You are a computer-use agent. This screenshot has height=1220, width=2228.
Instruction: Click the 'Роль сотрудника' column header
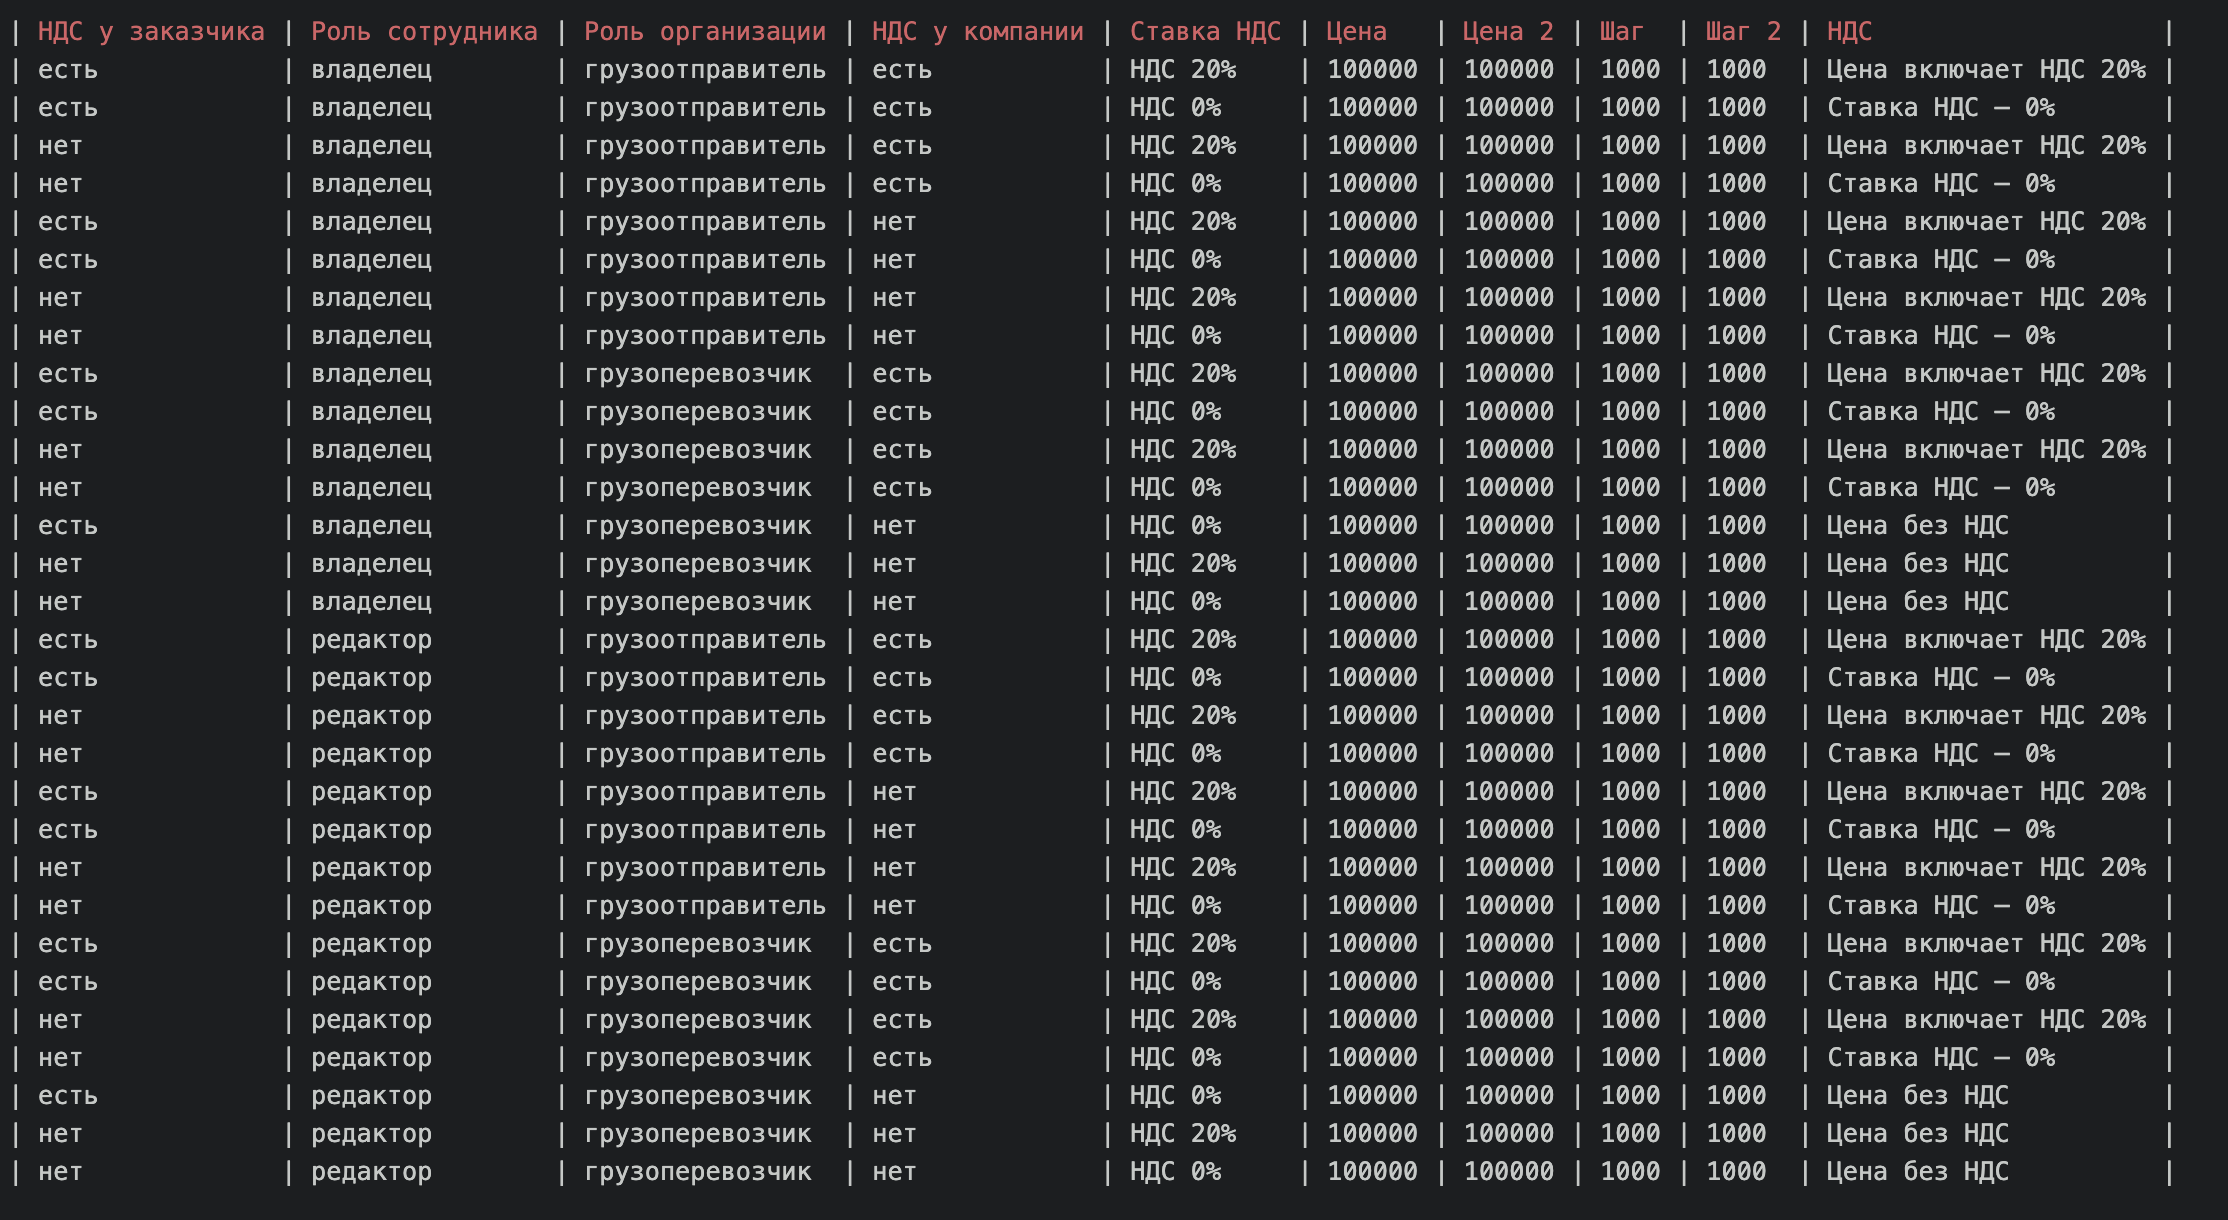tap(424, 32)
